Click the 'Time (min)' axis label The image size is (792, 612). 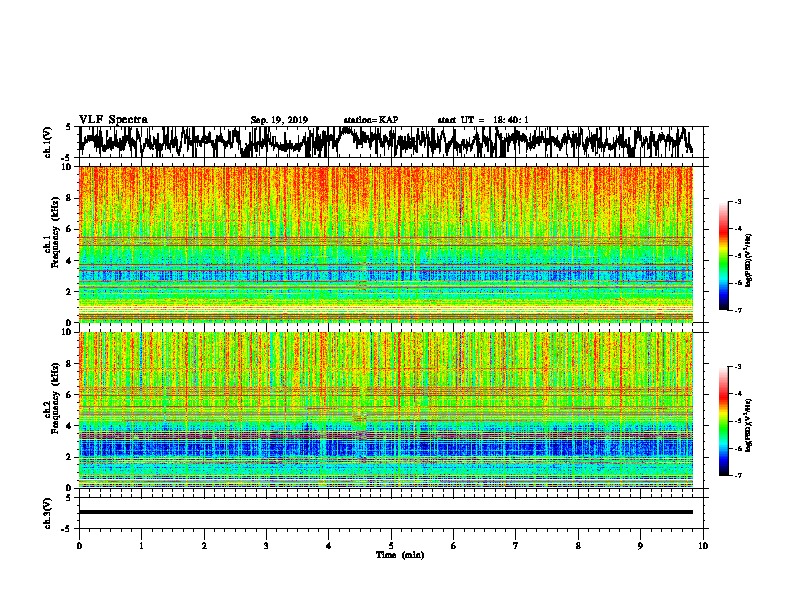click(x=400, y=555)
